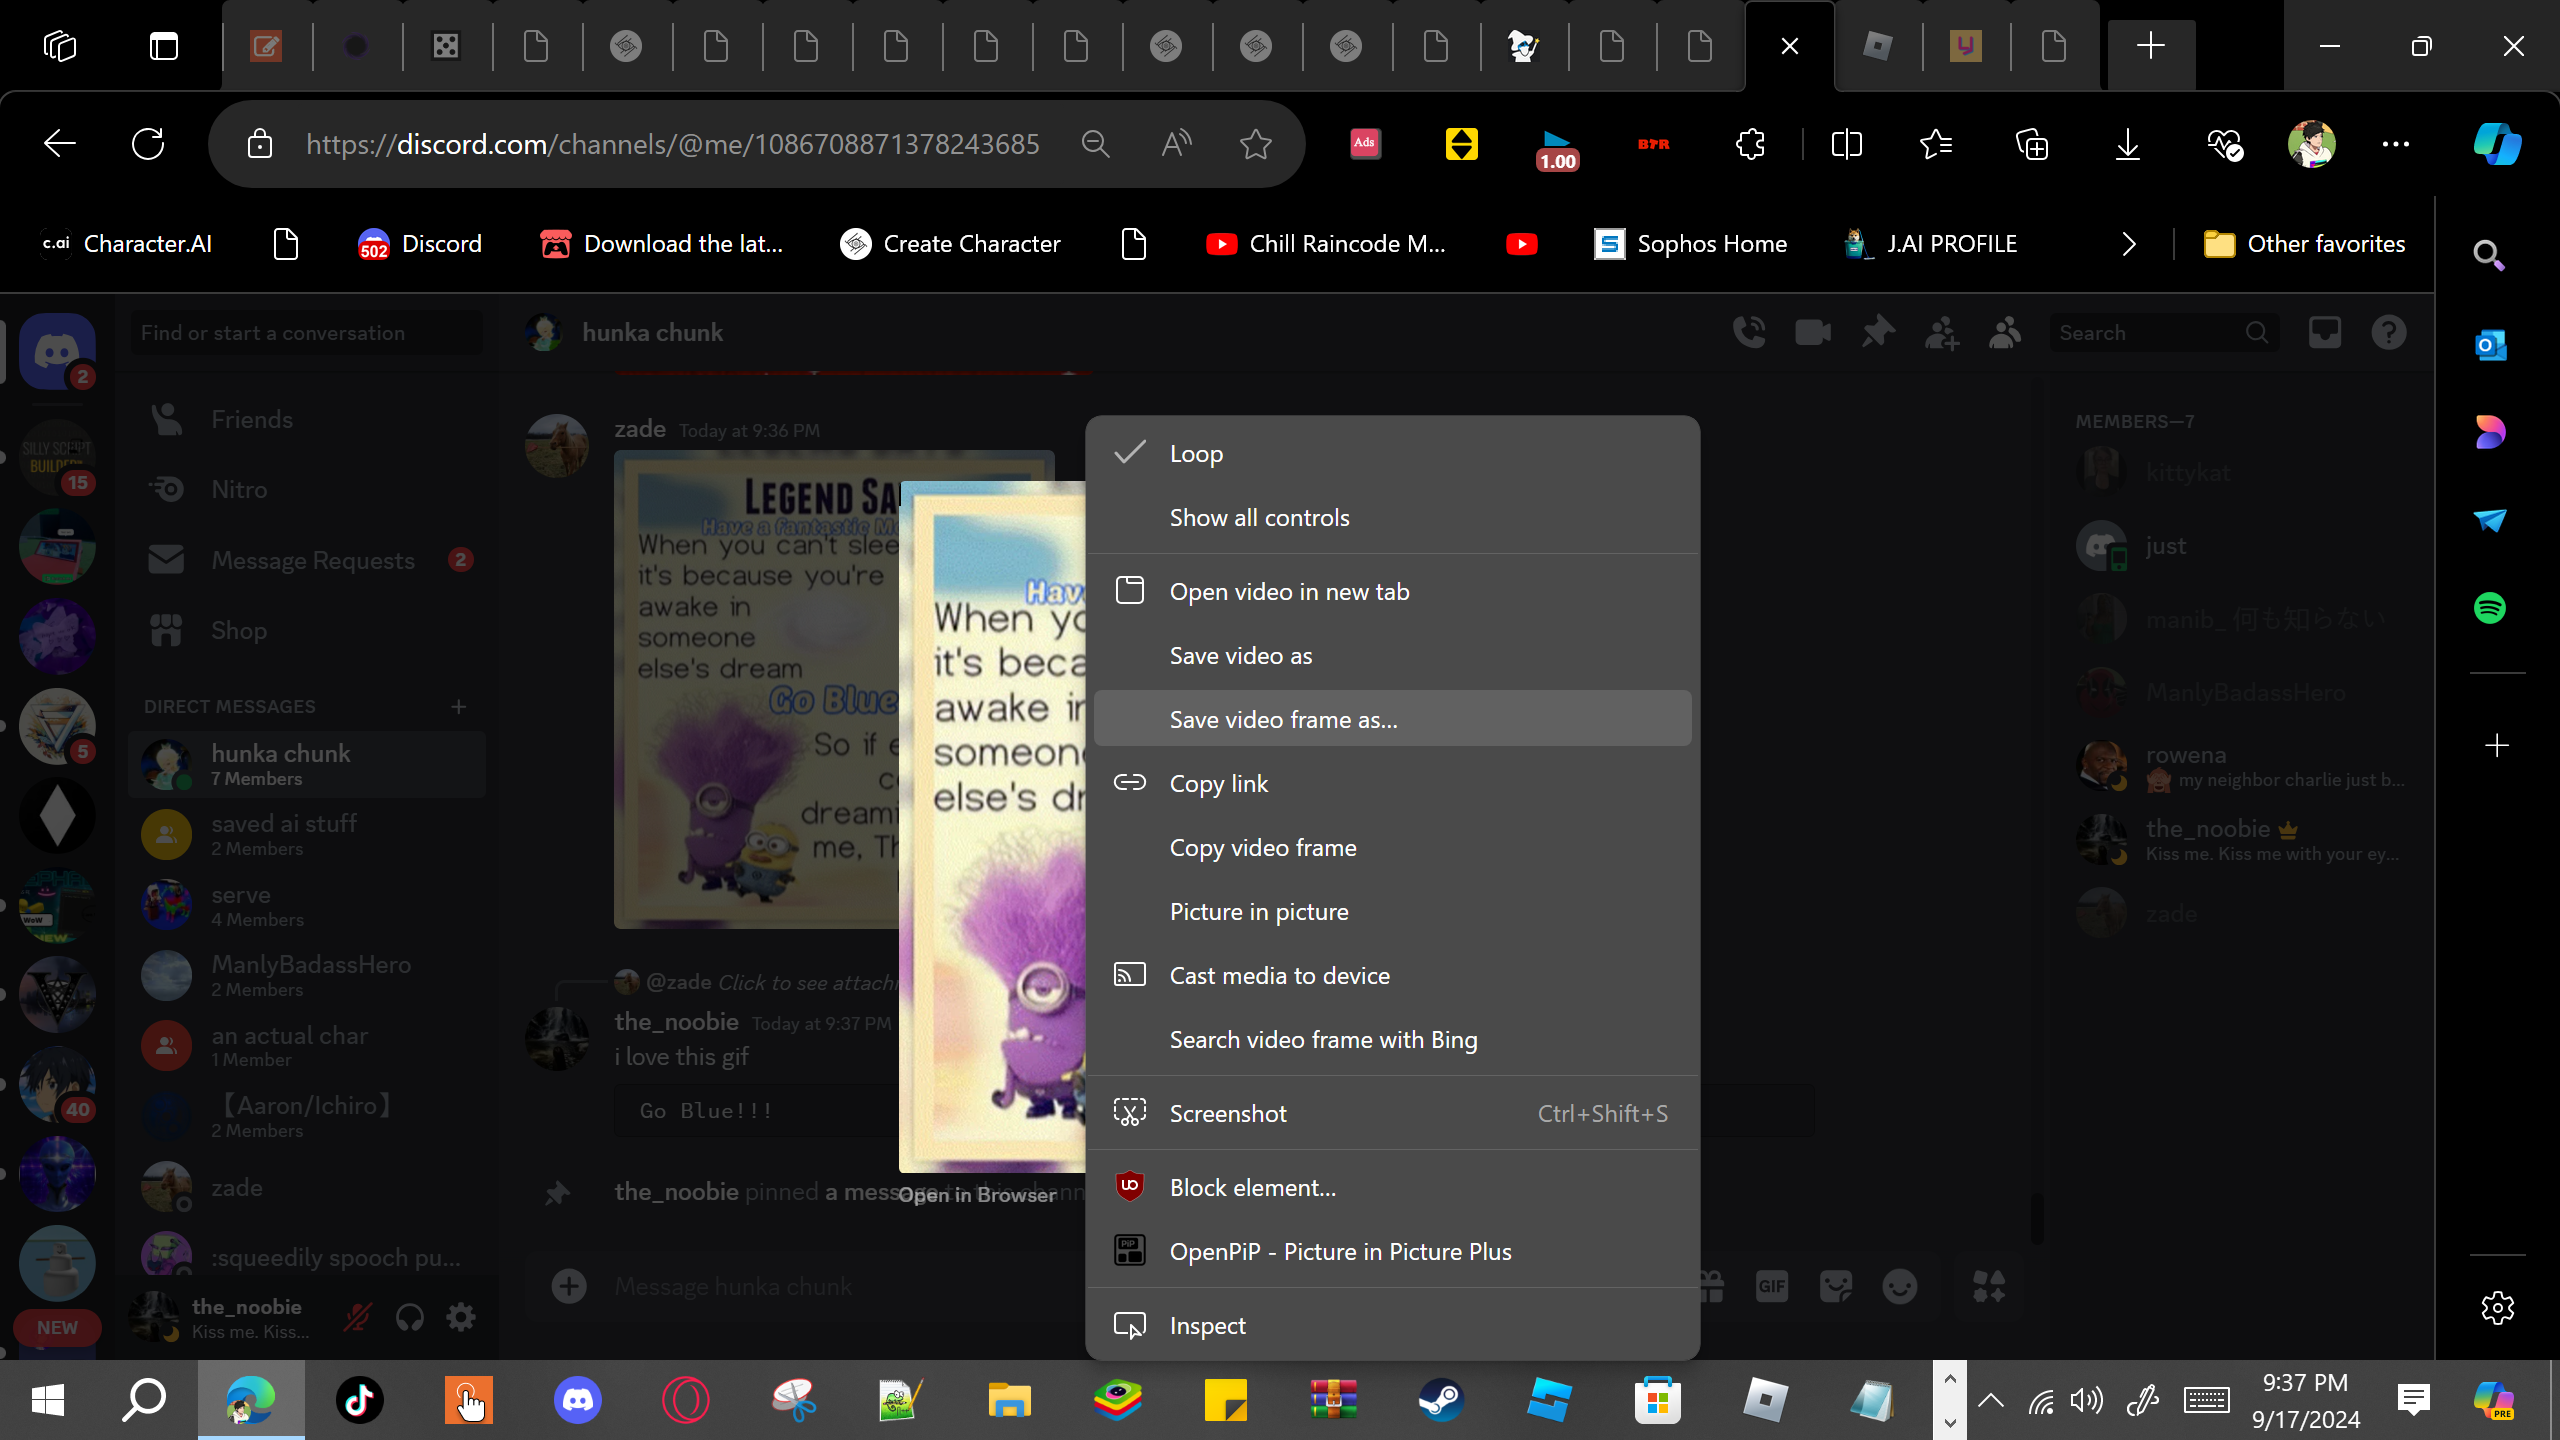Click uBlock Origin Block element entry
Screen dimensions: 2560x1440
pos(1252,1187)
